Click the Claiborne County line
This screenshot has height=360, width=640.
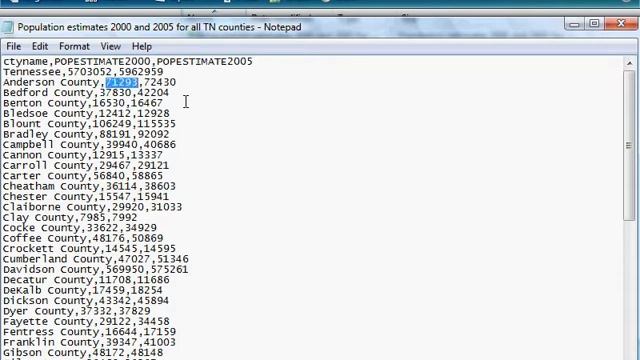click(93, 207)
